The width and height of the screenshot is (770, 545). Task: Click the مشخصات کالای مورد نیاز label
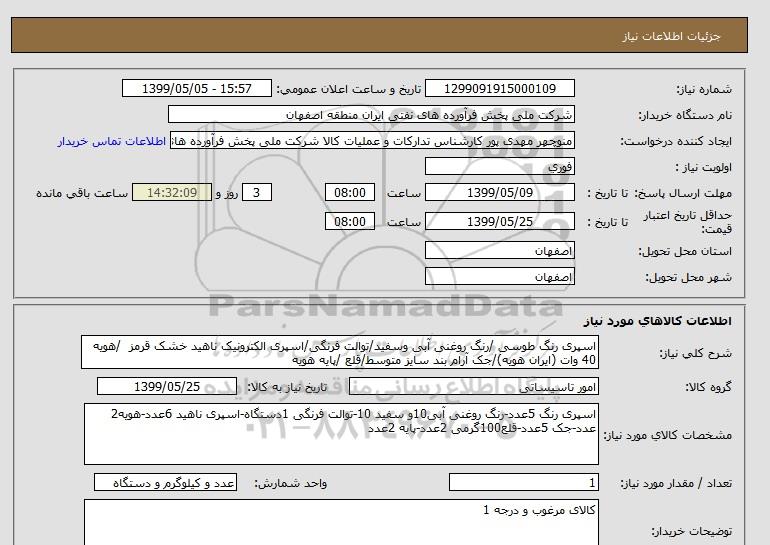coord(667,436)
